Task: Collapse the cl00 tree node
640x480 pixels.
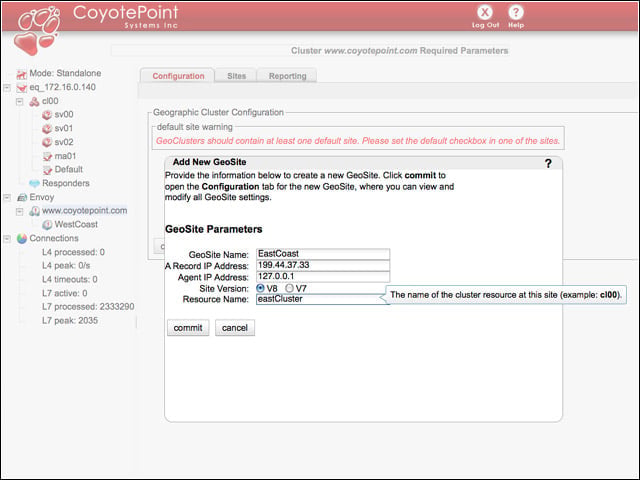Action: 20,101
